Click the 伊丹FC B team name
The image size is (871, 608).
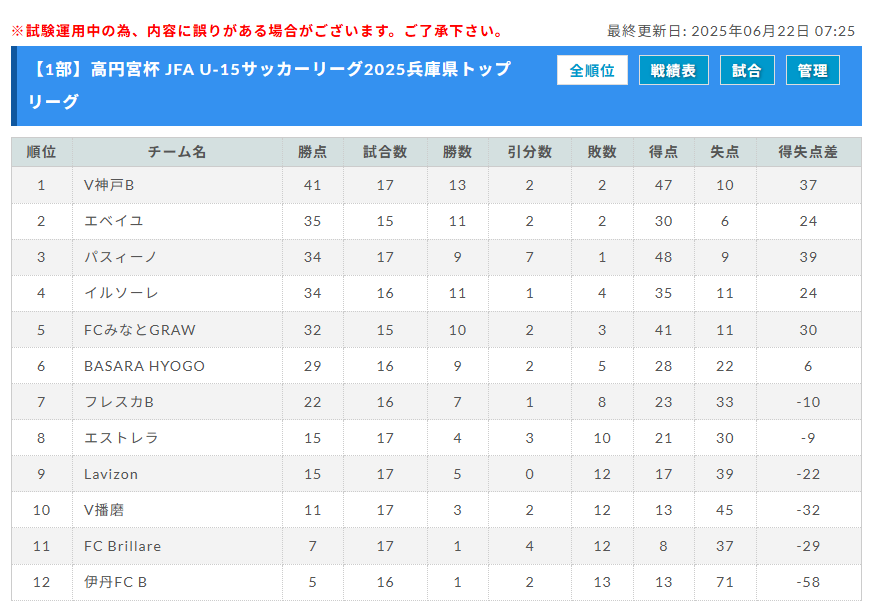pyautogui.click(x=115, y=582)
